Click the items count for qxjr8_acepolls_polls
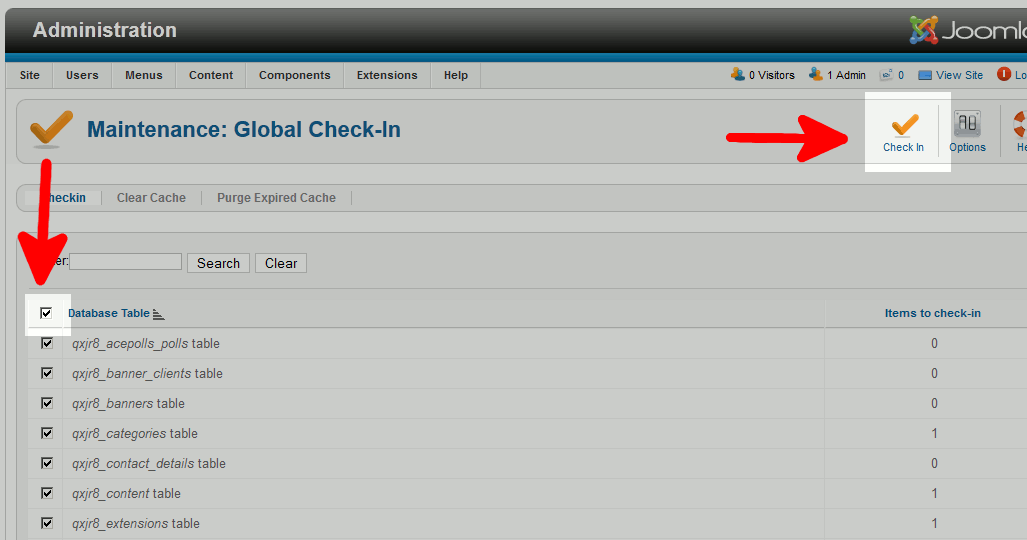 tap(935, 343)
